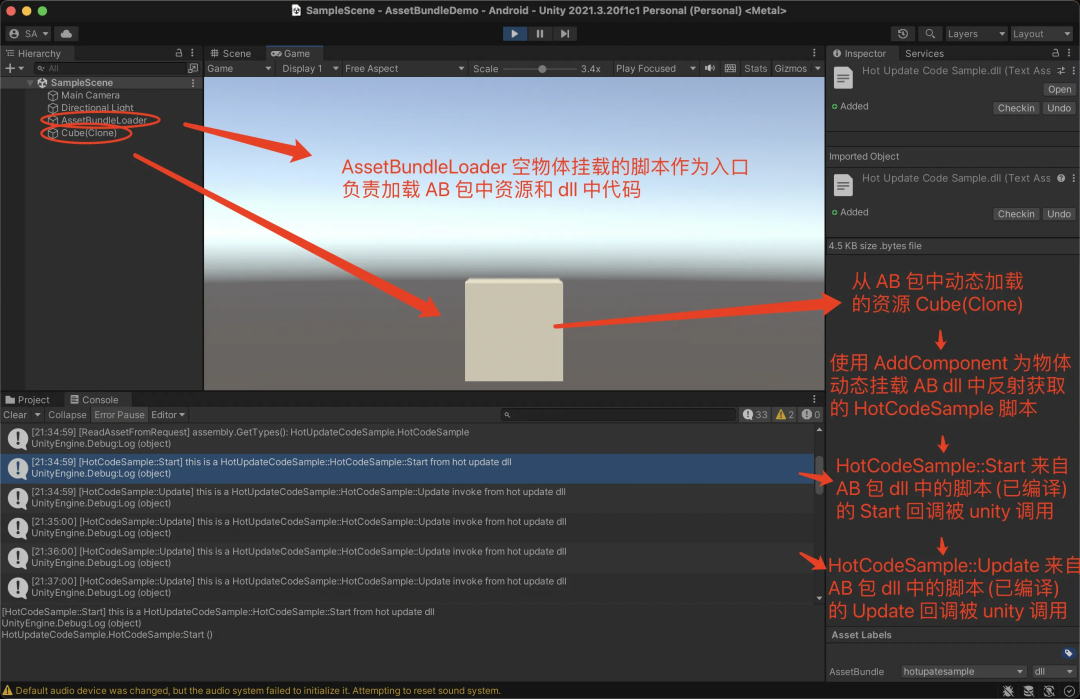
Task: Click the upper Checkin button
Action: 1016,108
